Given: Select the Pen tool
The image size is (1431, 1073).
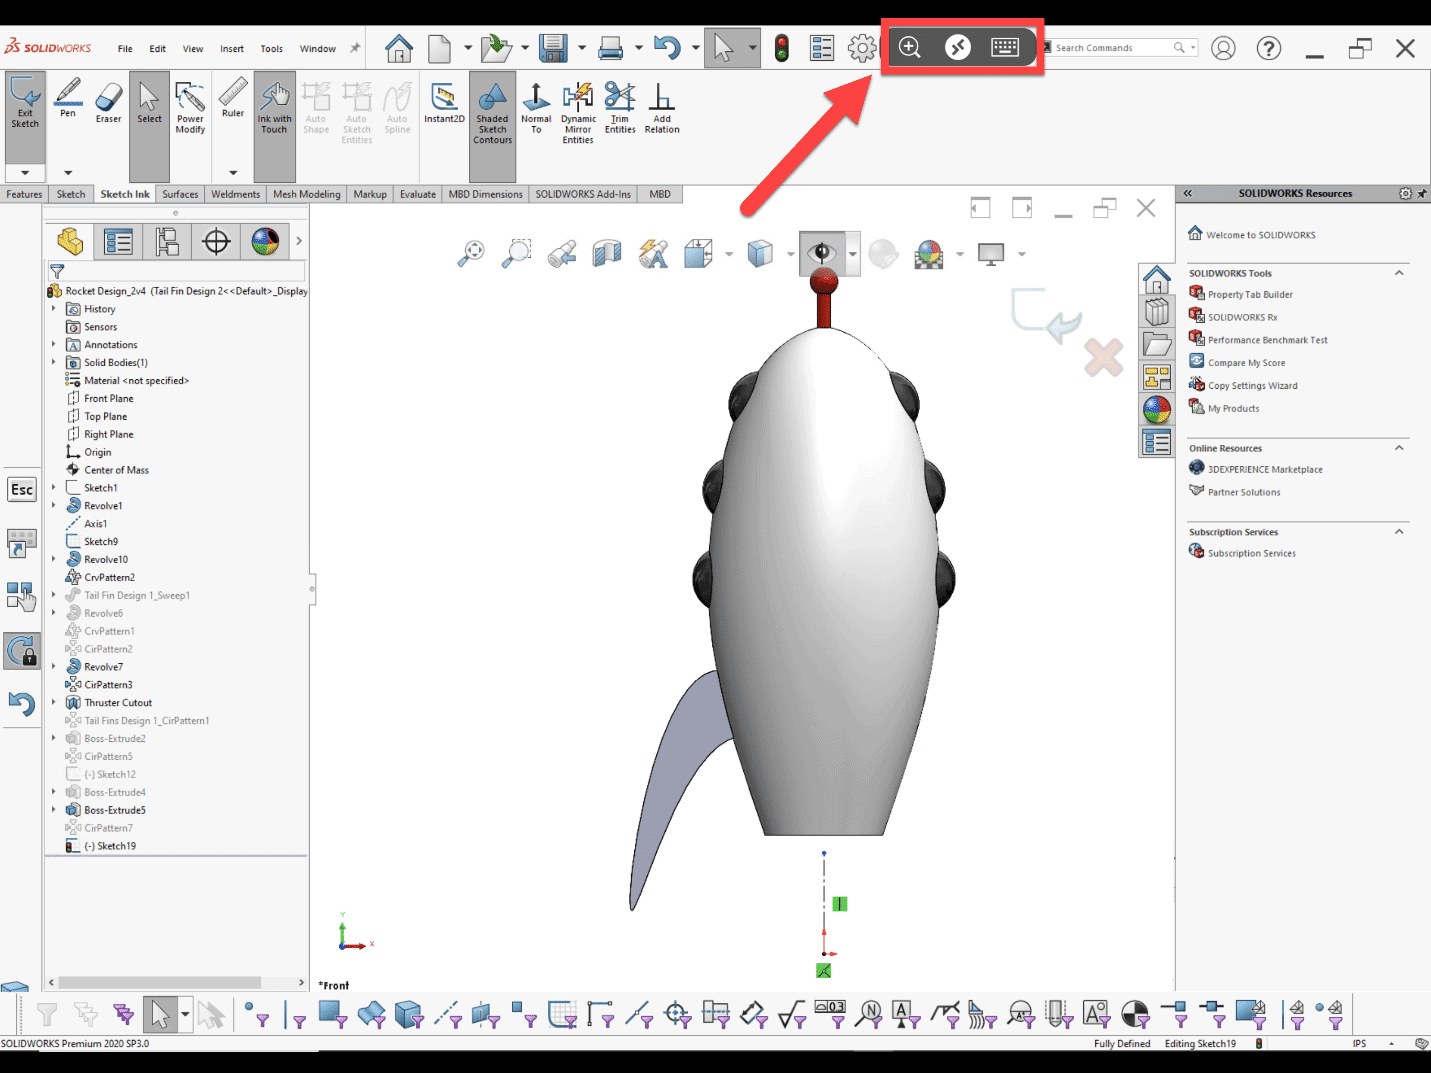Looking at the screenshot, I should (68, 100).
